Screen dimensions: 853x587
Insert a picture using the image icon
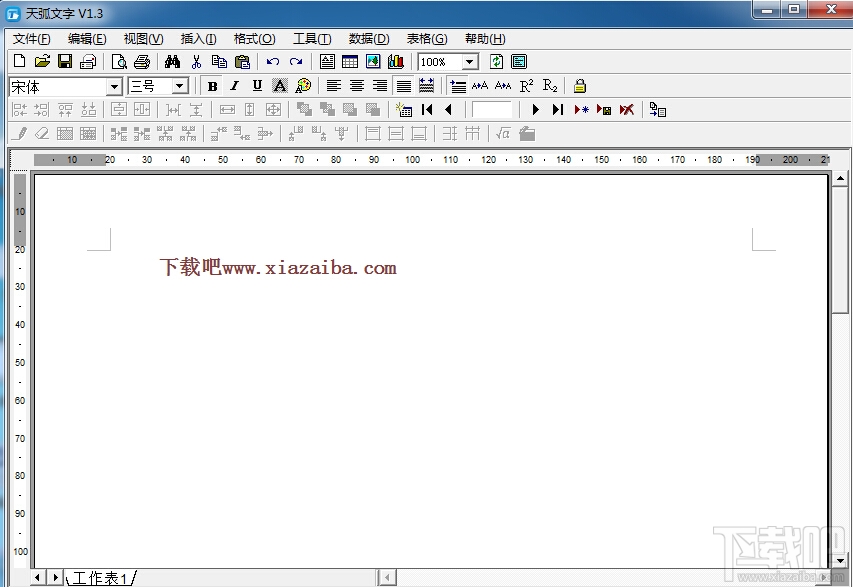coord(373,61)
